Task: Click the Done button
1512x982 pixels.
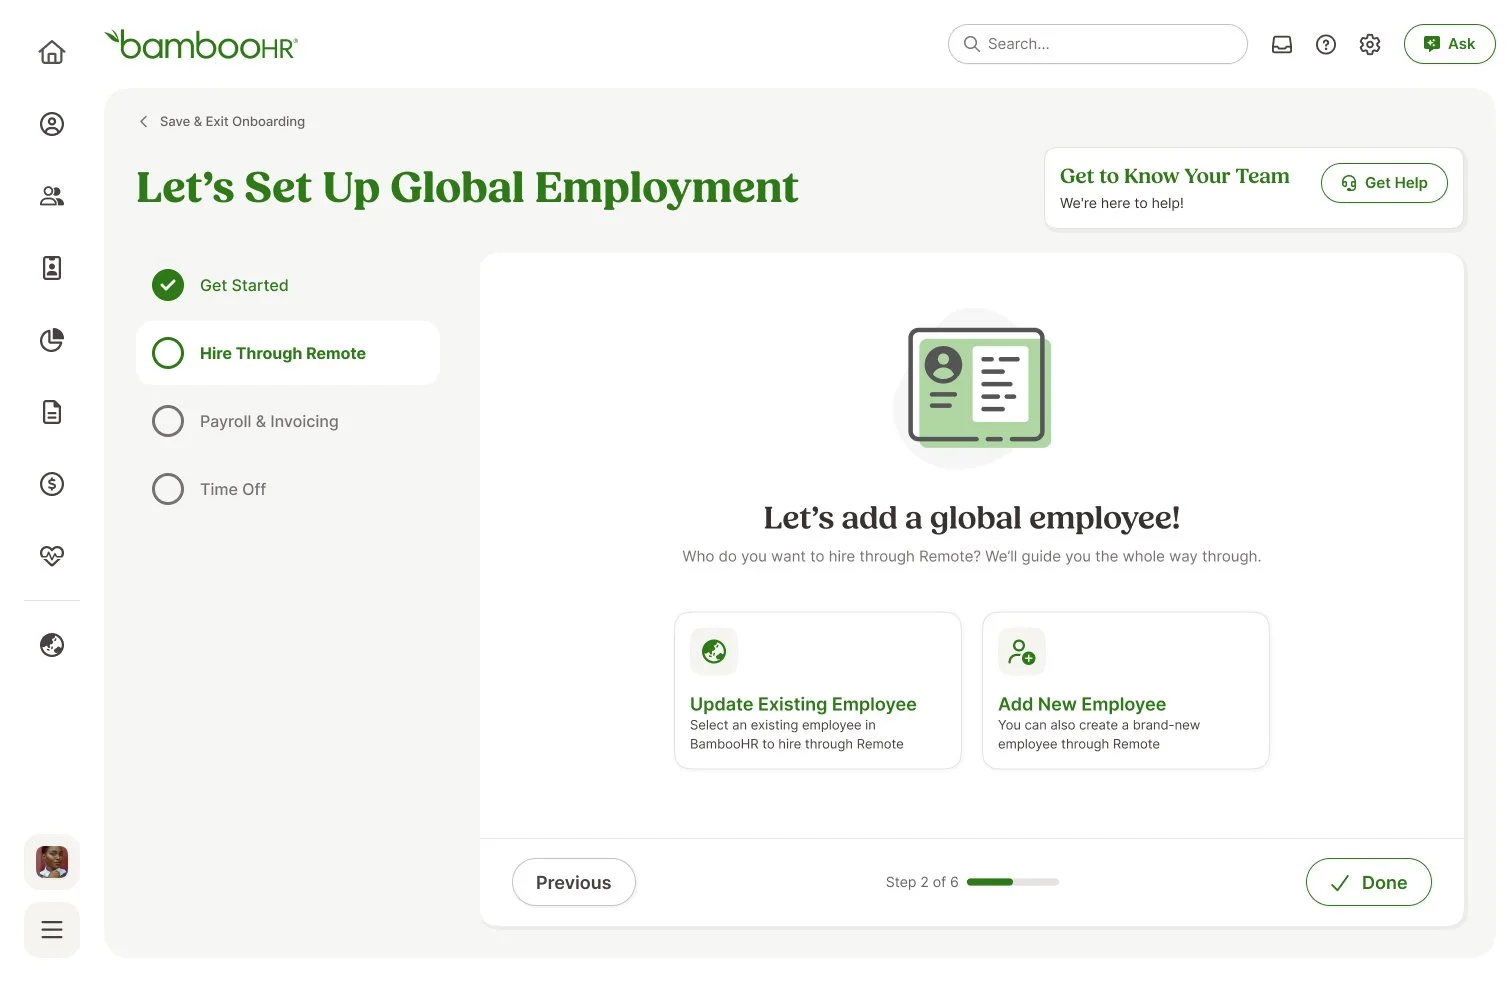Action: coord(1369,882)
